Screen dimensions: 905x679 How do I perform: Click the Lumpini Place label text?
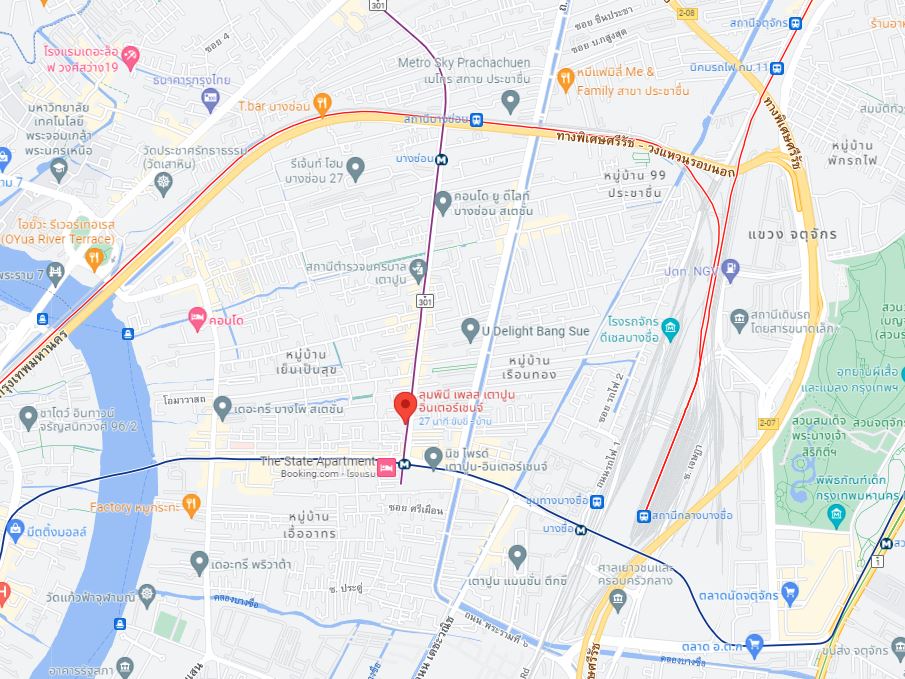coord(466,401)
